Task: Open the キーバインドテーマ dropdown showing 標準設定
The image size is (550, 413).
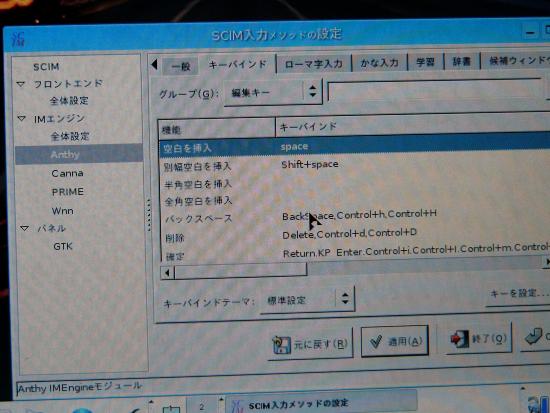Action: pos(307,300)
